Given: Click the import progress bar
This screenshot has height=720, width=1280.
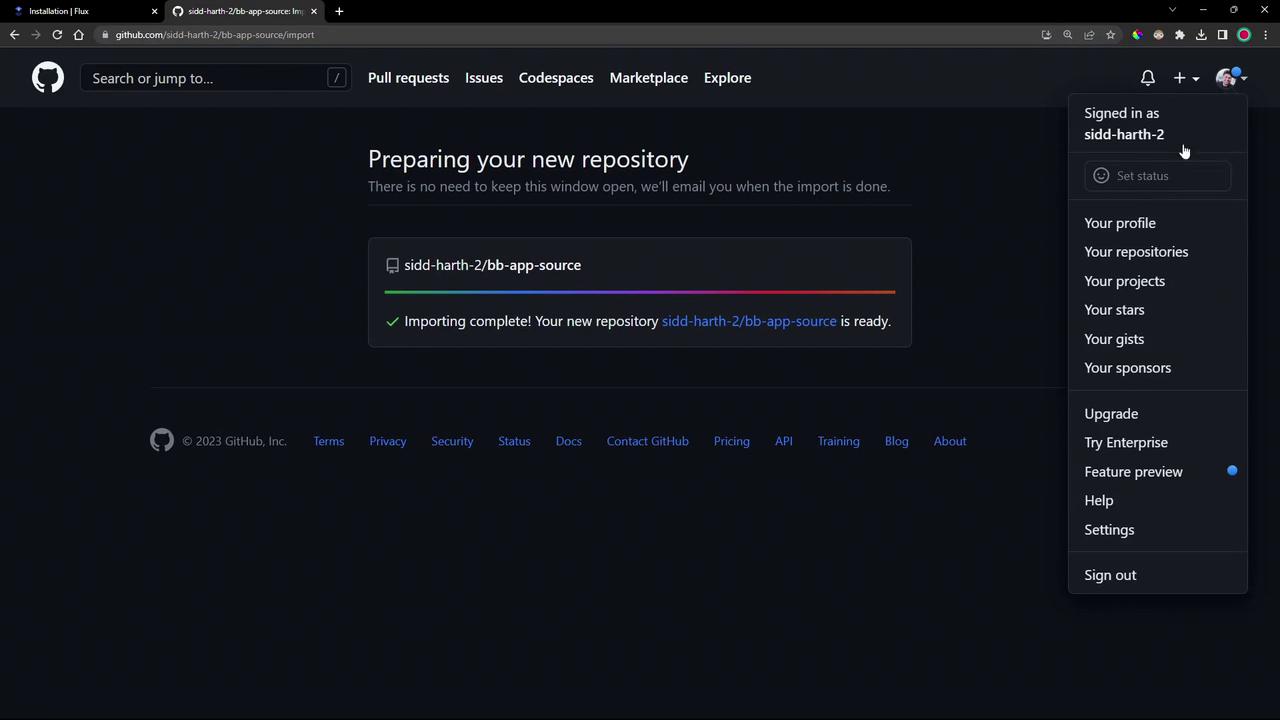Looking at the screenshot, I should click(640, 292).
